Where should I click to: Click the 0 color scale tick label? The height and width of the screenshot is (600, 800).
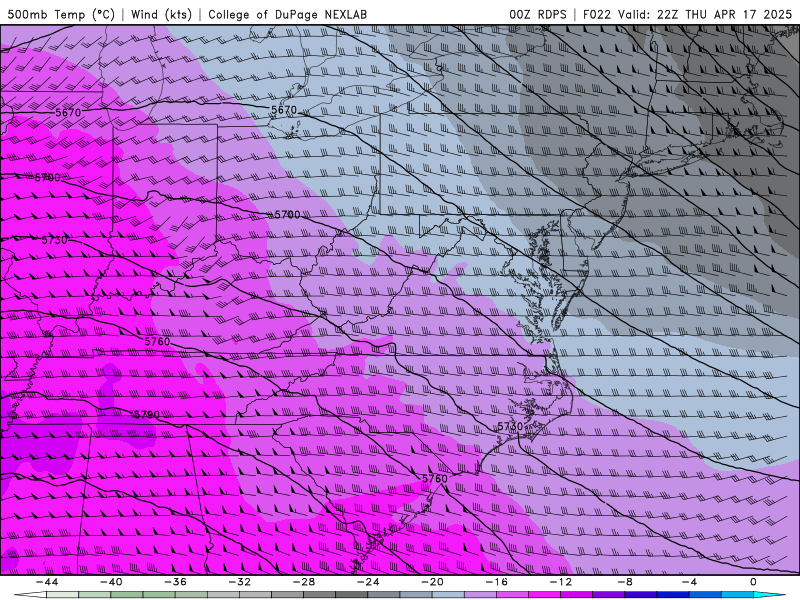click(x=753, y=582)
